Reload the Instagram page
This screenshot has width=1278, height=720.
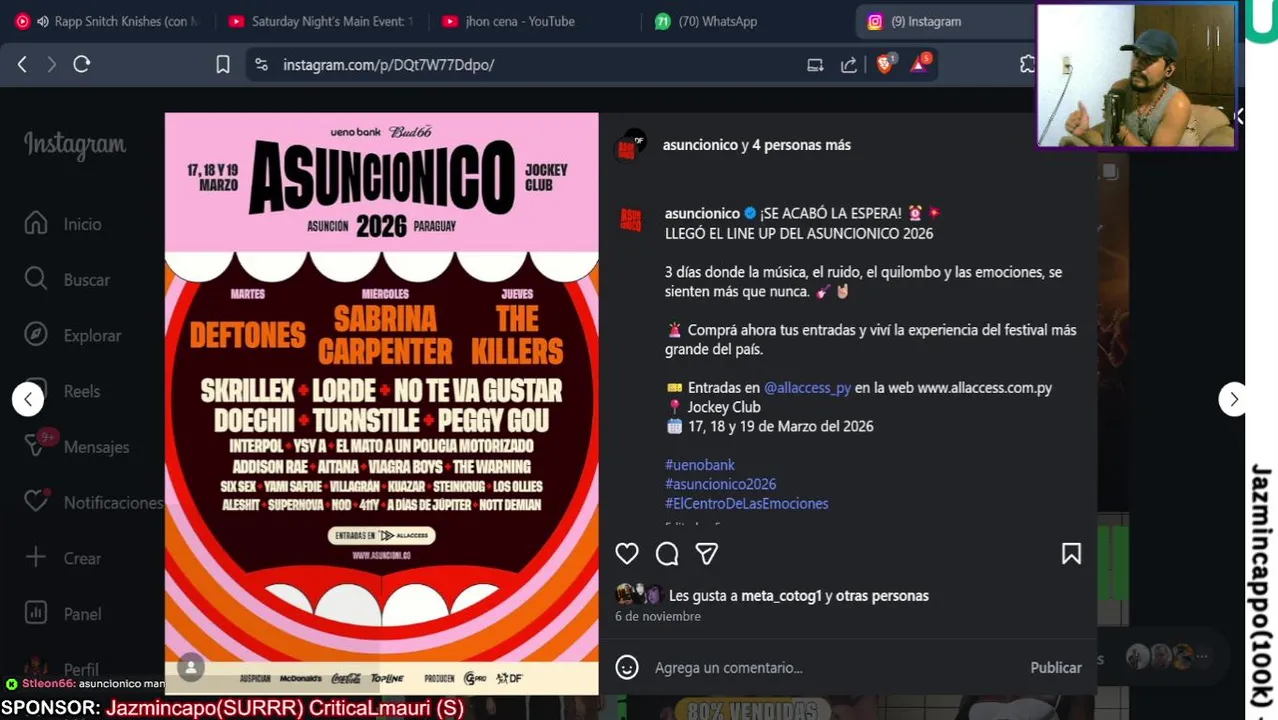click(x=82, y=64)
